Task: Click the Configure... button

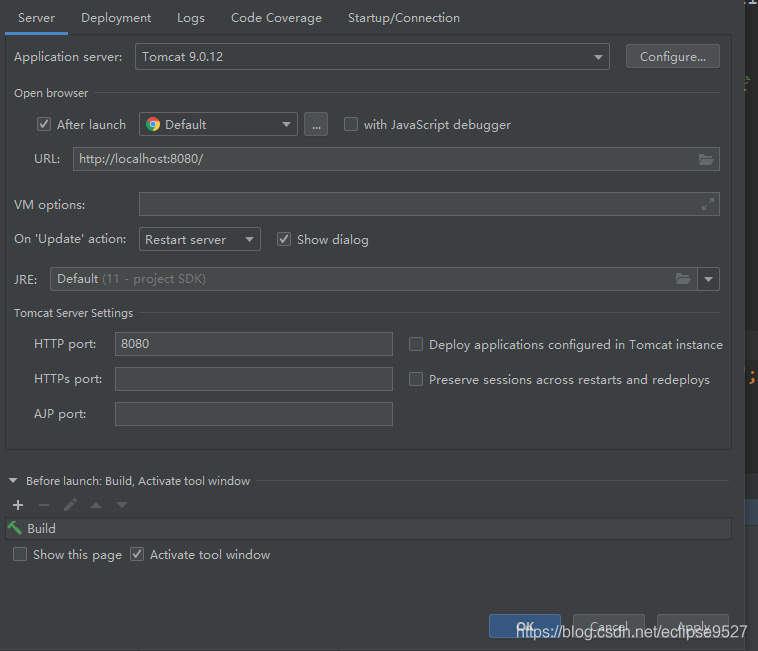Action: pyautogui.click(x=672, y=57)
